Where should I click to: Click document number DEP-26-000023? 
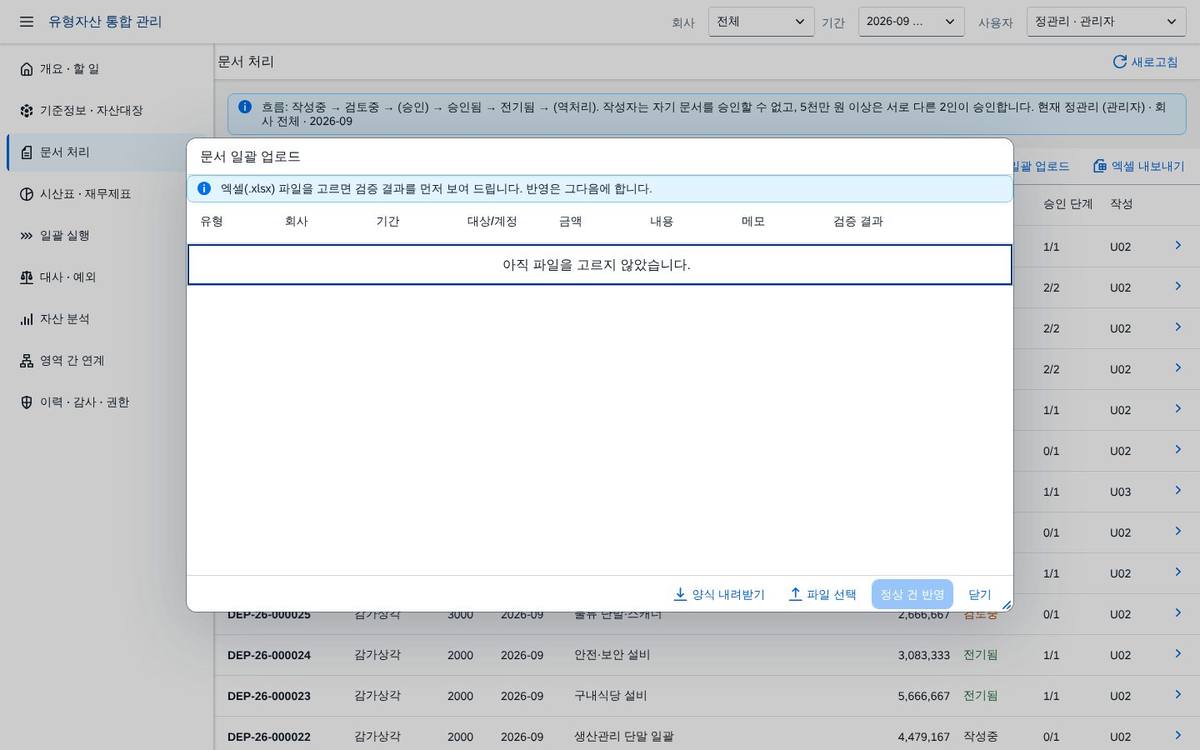(269, 696)
